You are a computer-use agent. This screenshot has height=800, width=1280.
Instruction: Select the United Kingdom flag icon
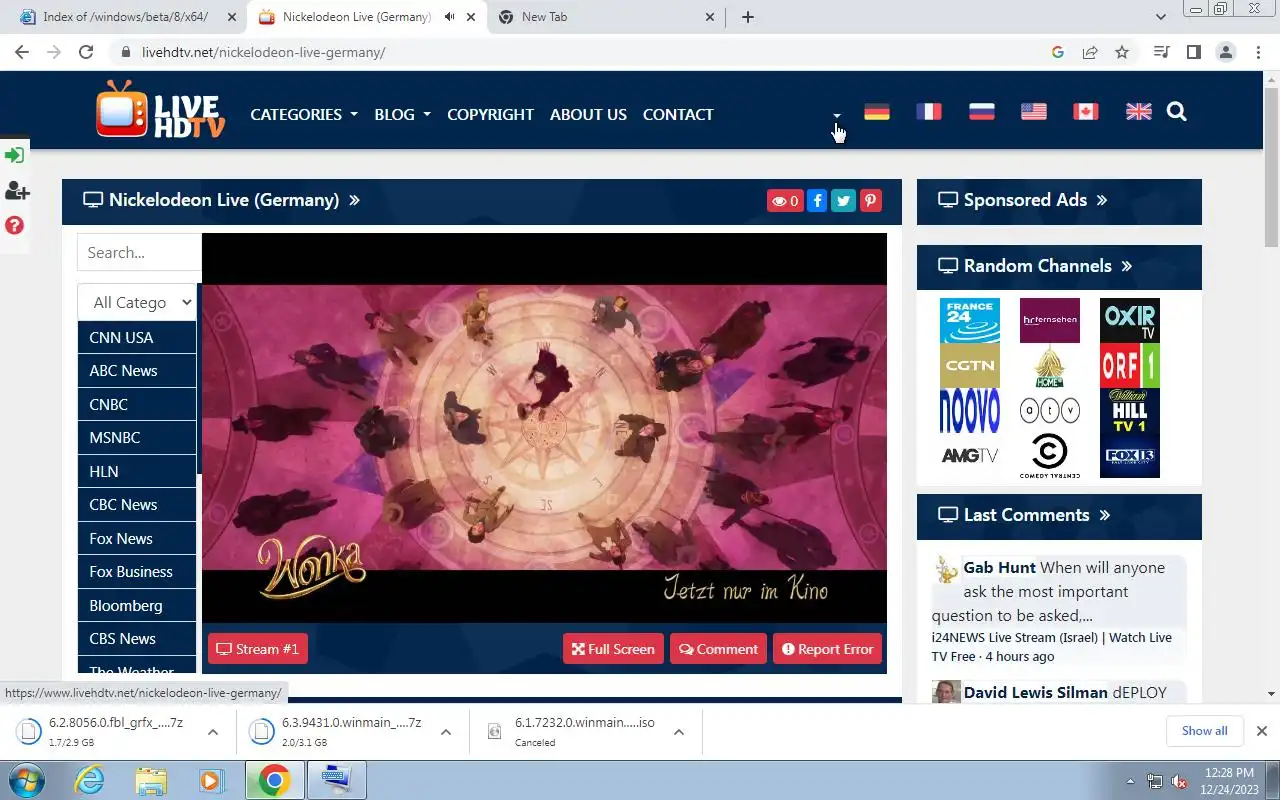click(x=1139, y=112)
